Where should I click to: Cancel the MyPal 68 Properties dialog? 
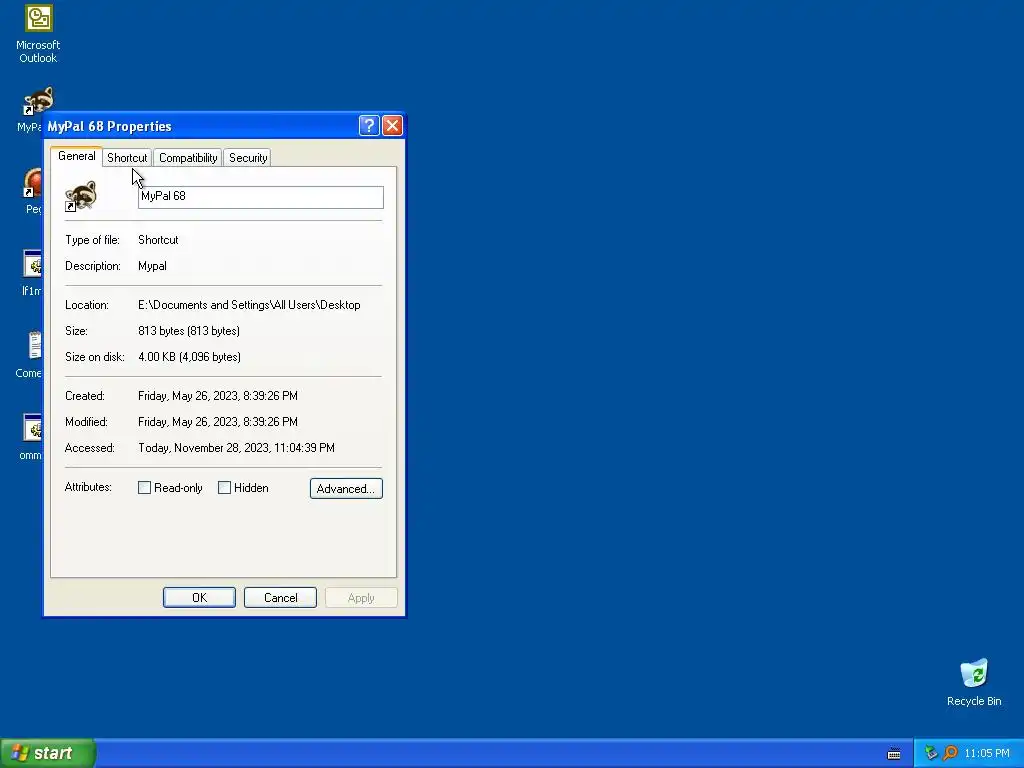pos(280,598)
